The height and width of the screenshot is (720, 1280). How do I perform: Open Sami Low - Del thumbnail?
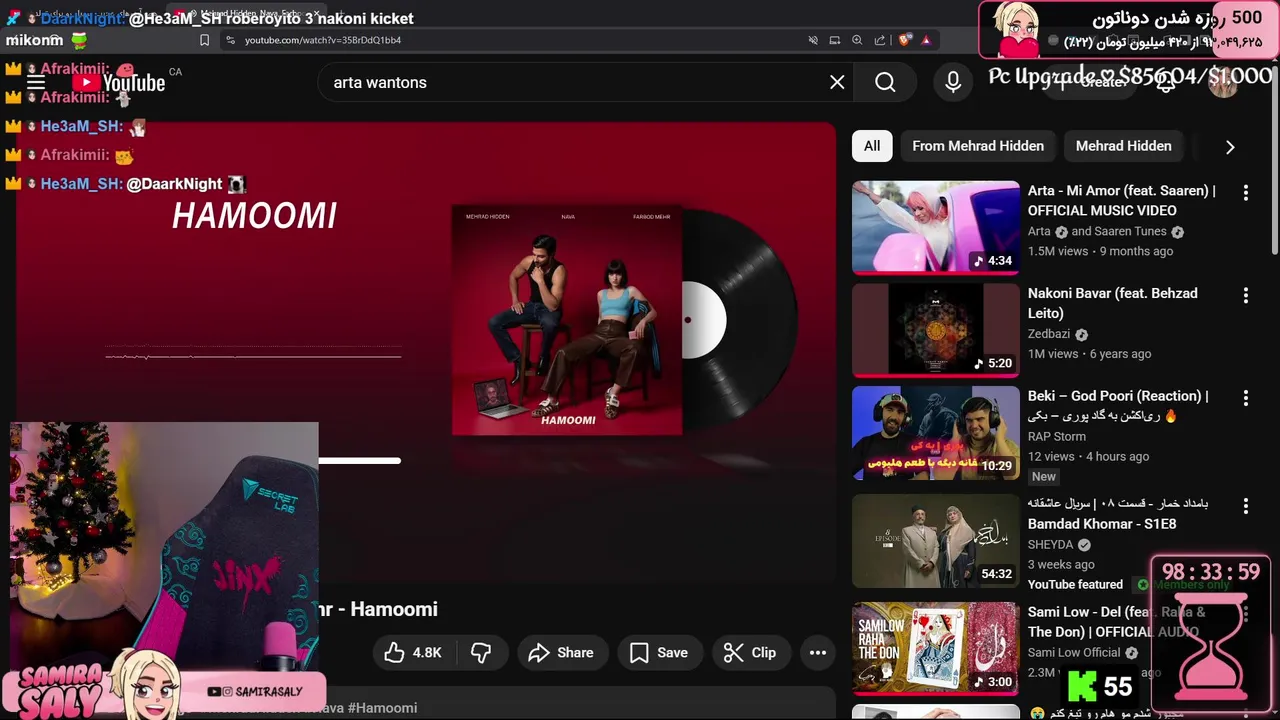coord(936,648)
